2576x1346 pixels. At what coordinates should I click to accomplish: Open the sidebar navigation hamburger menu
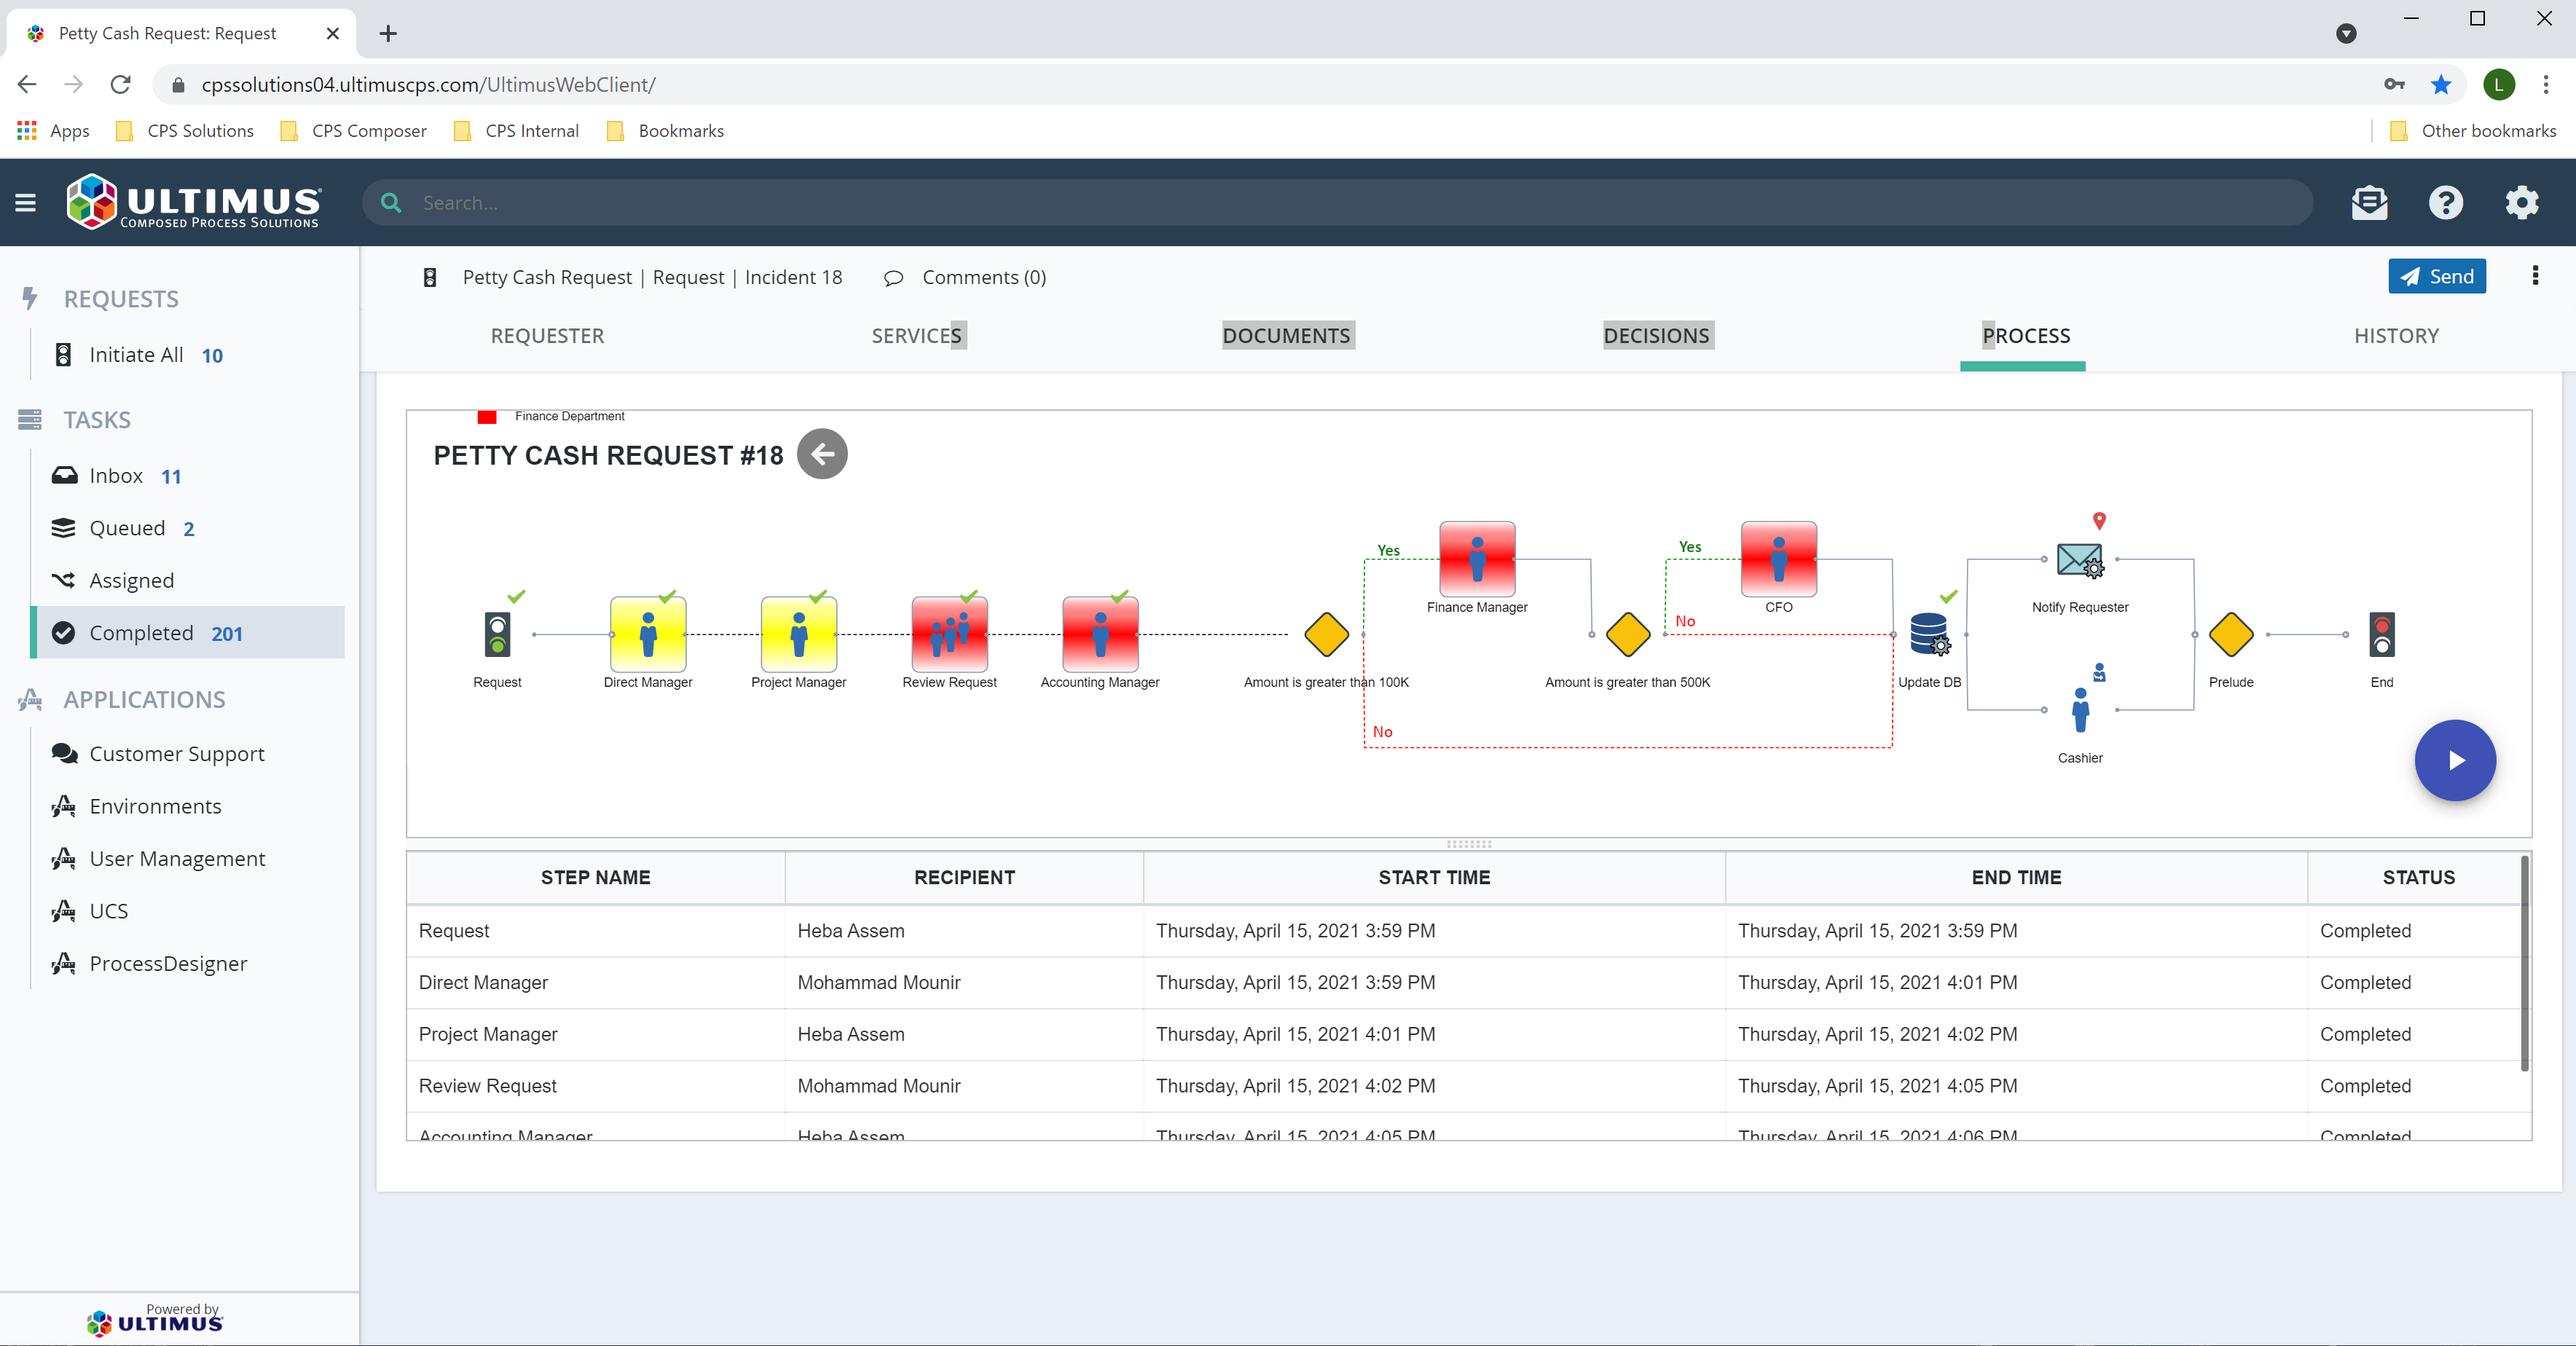25,202
